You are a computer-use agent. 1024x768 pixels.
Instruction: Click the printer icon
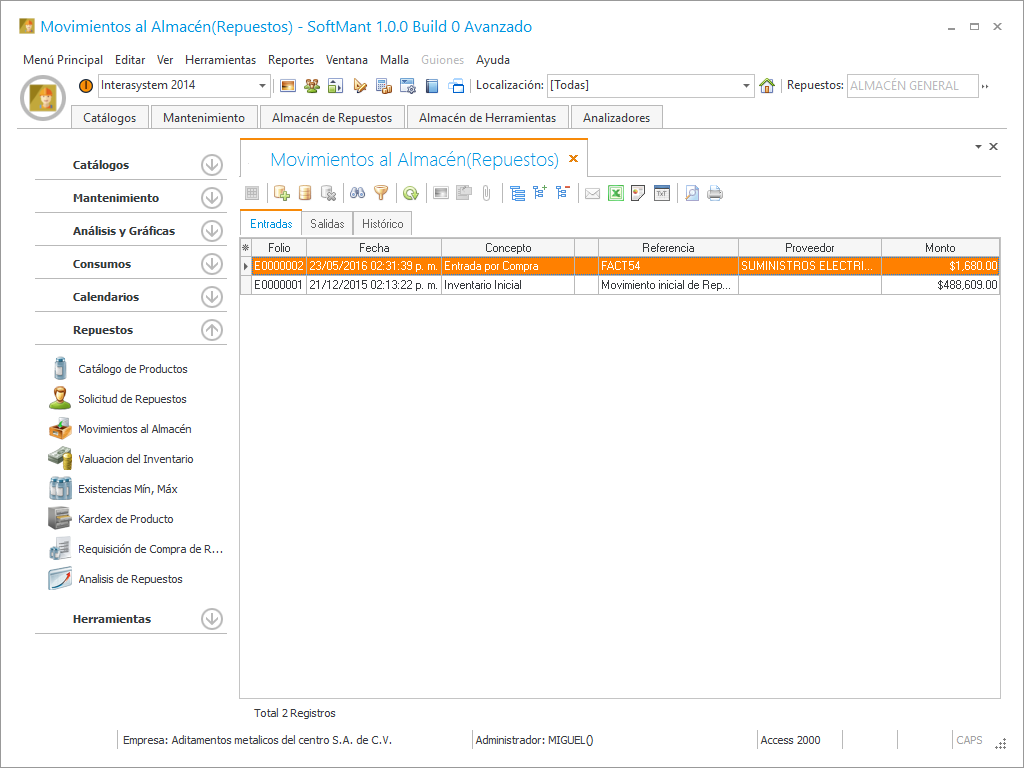[715, 194]
